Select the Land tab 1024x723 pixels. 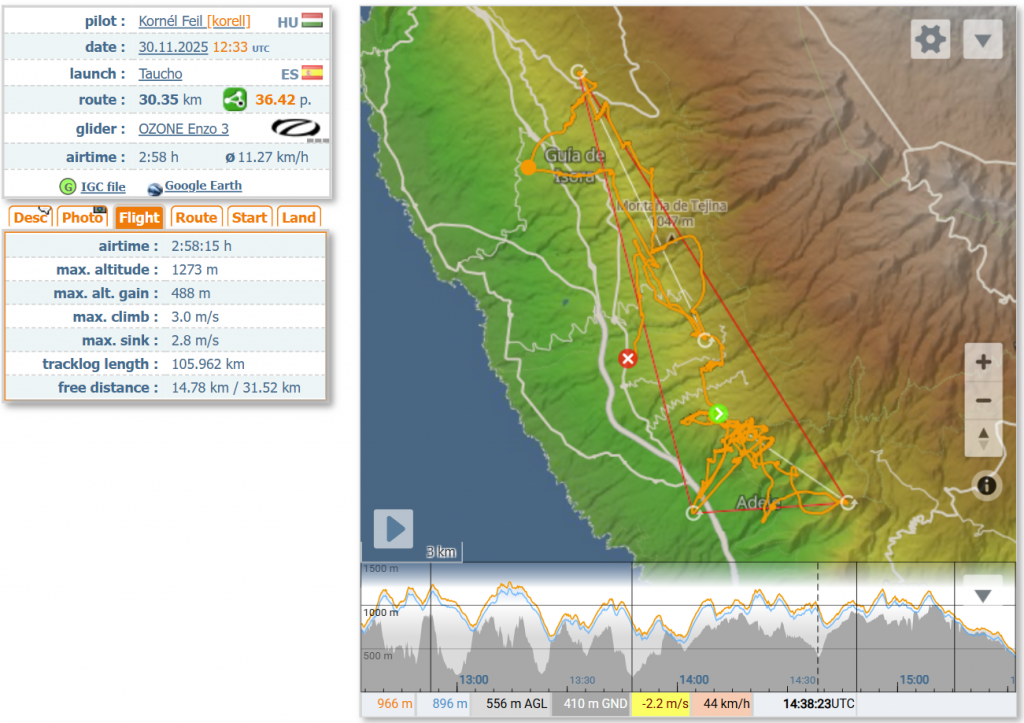[298, 218]
